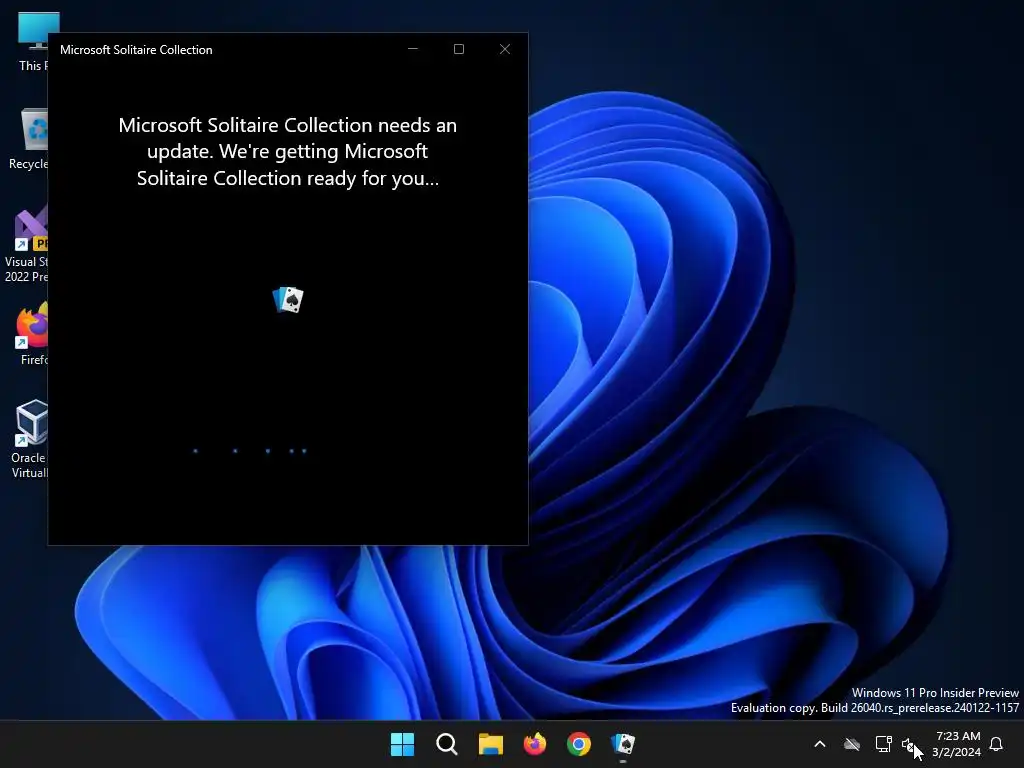Open taskbar Search
Image resolution: width=1024 pixels, height=768 pixels.
[x=447, y=744]
